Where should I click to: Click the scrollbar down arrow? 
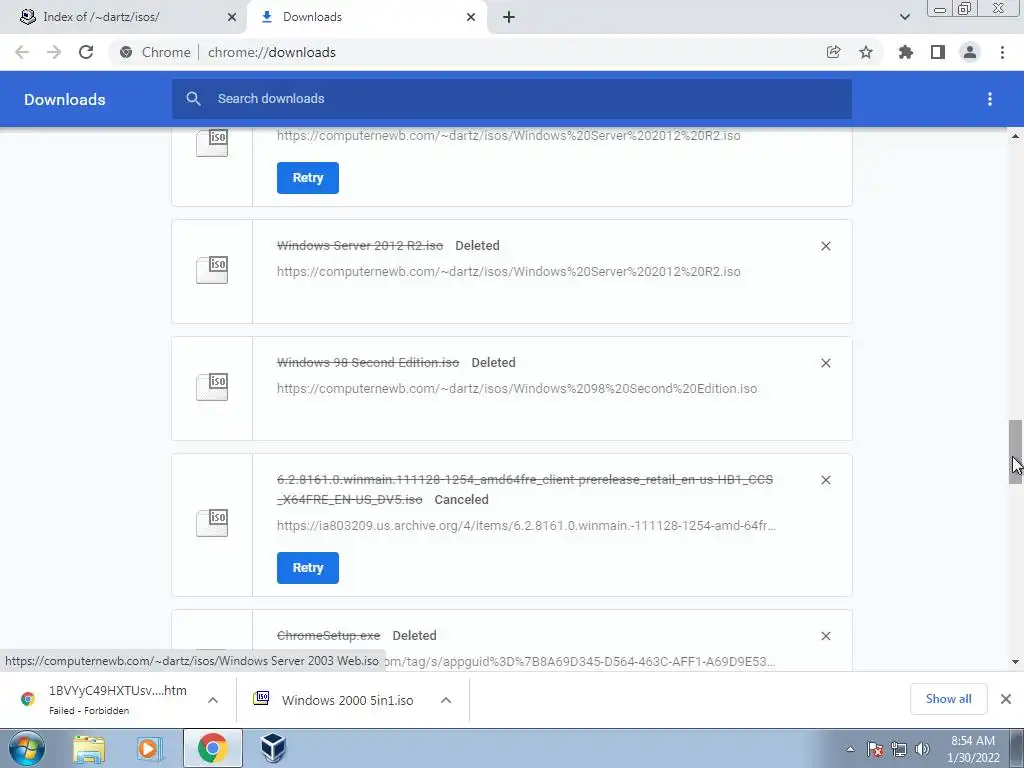click(1015, 662)
